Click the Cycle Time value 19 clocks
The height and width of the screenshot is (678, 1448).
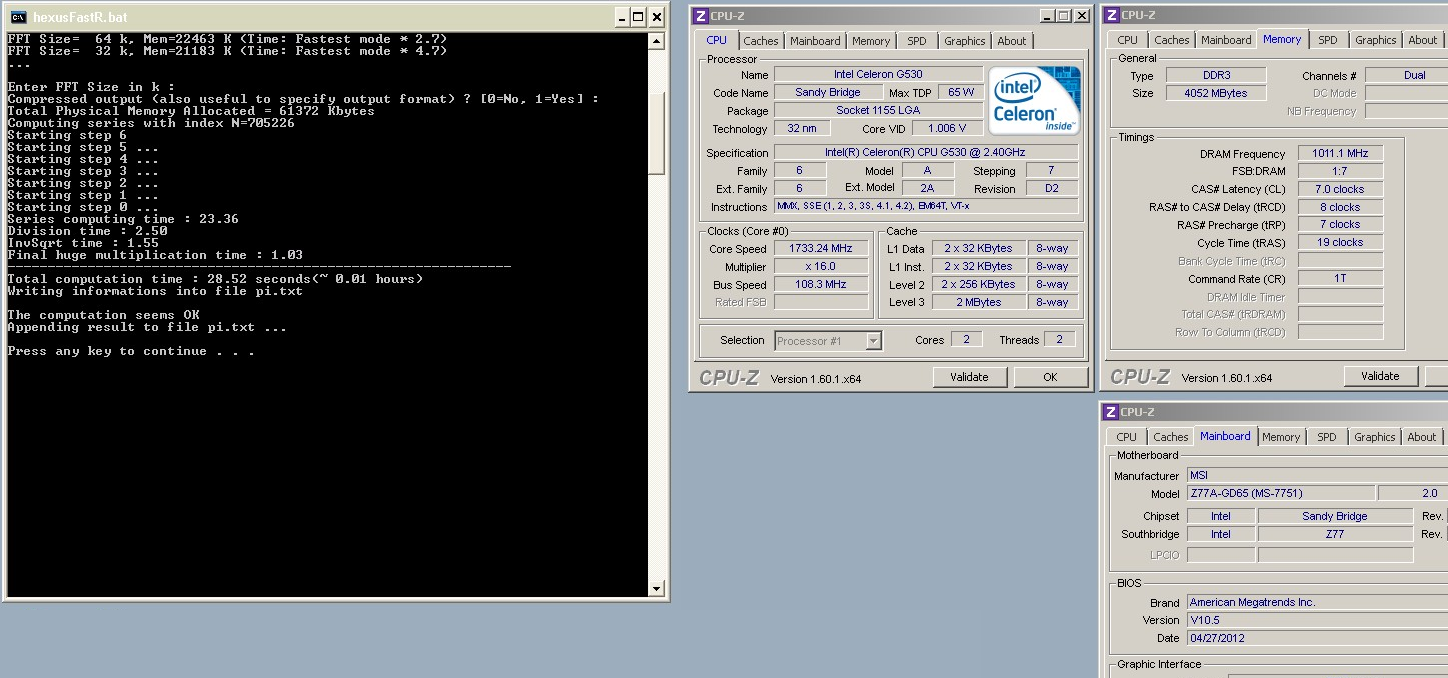[1340, 242]
